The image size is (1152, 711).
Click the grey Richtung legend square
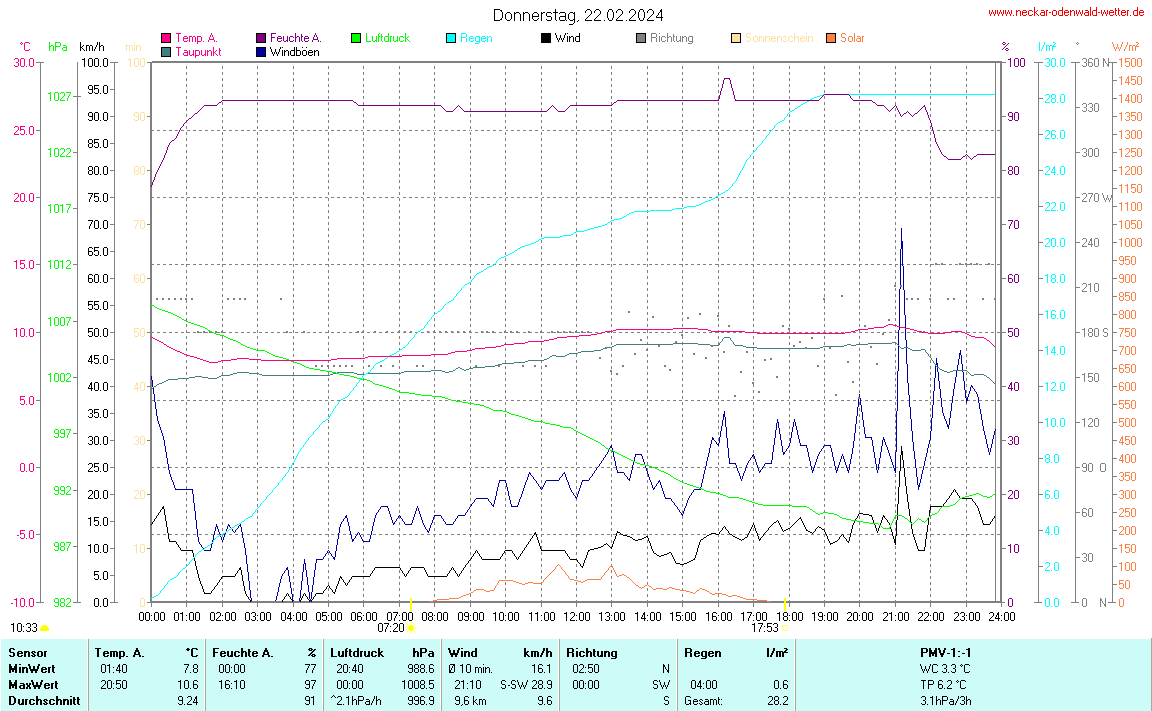[x=641, y=38]
